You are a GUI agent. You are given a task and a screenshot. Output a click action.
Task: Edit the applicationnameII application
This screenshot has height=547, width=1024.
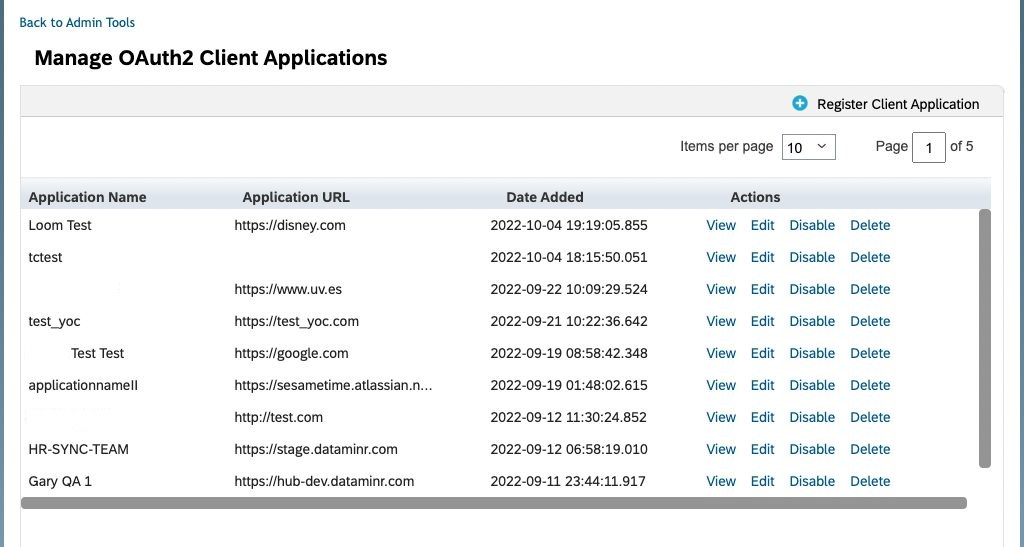[x=762, y=385]
